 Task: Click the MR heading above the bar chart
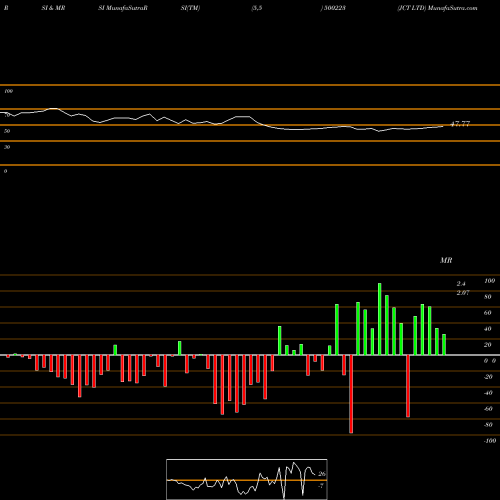pyautogui.click(x=446, y=260)
